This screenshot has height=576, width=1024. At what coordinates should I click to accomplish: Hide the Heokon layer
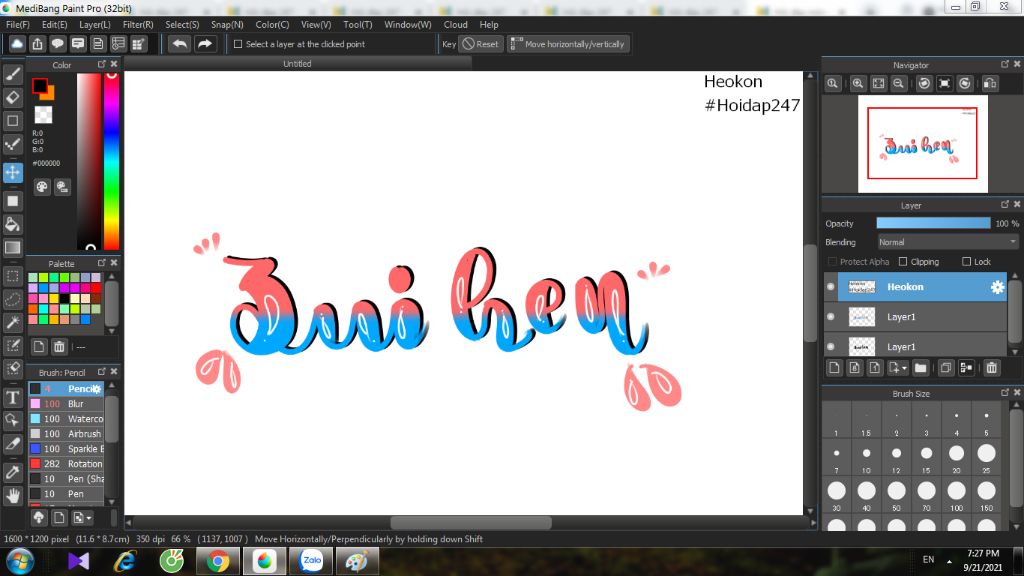(831, 287)
